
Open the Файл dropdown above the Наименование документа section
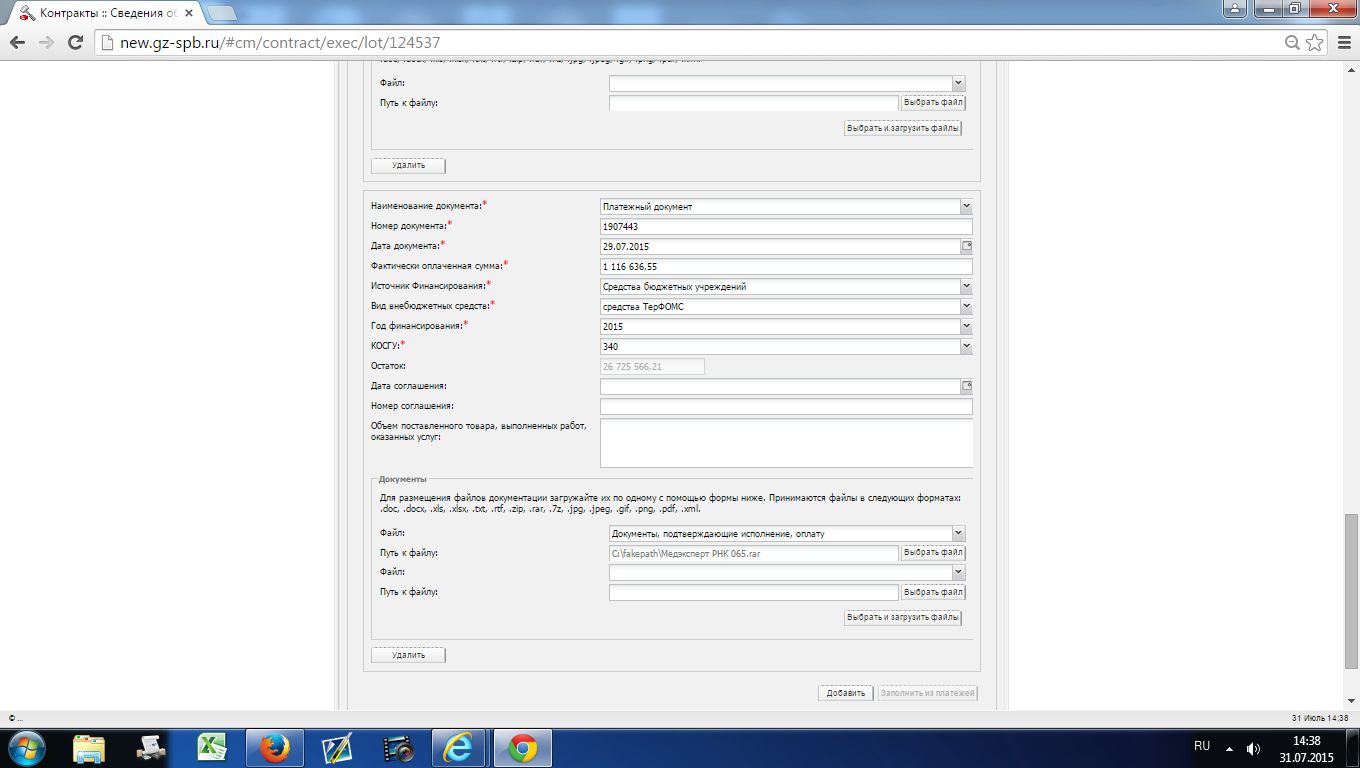point(959,83)
